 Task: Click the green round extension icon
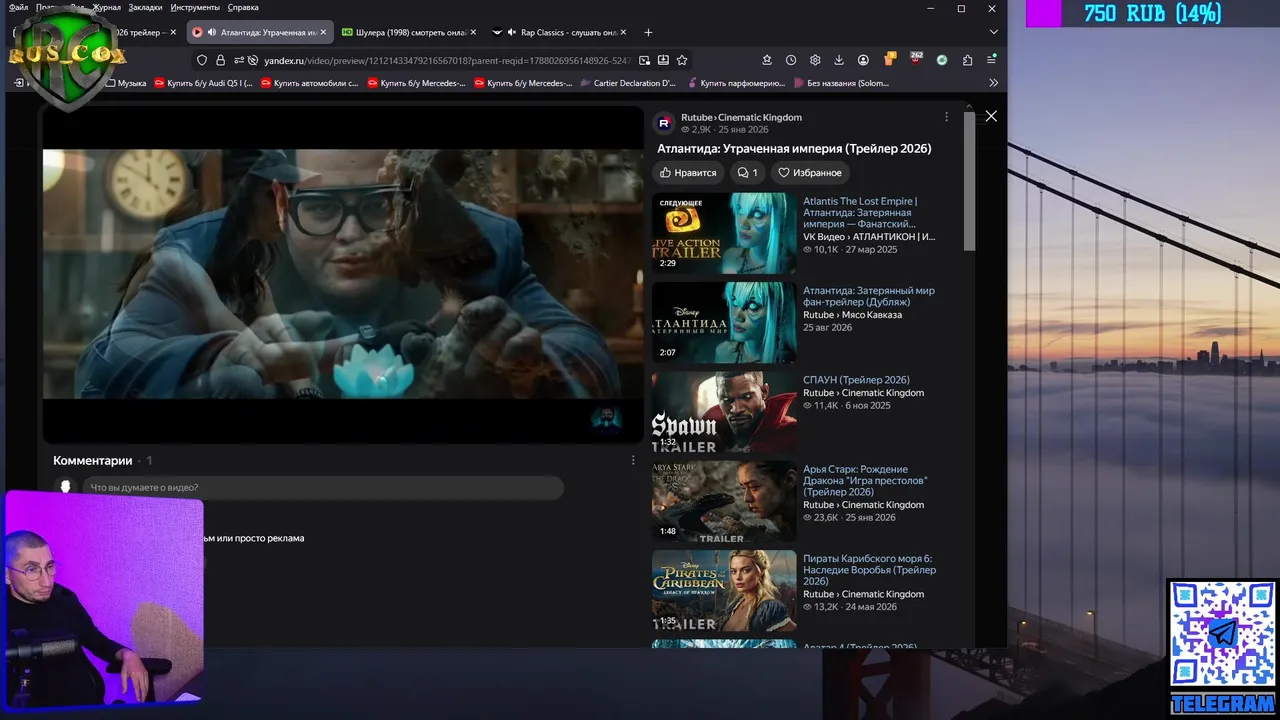click(x=942, y=60)
